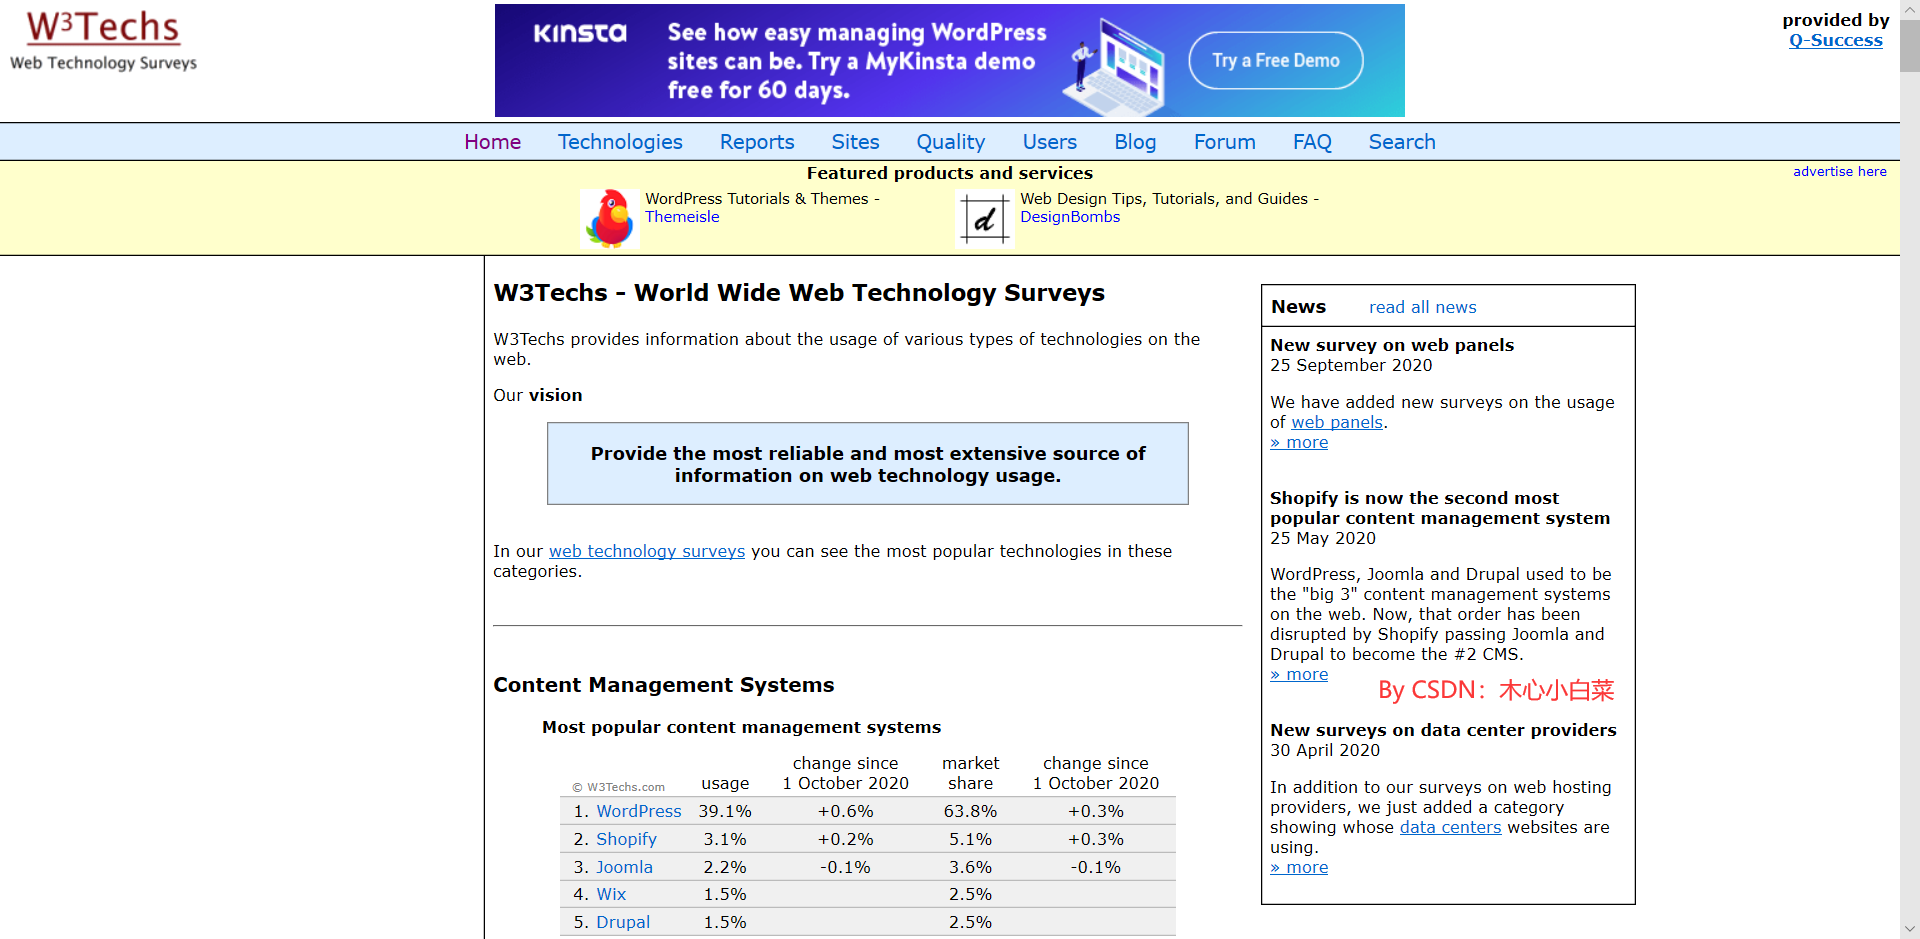Click more under web panels news

coord(1299,442)
